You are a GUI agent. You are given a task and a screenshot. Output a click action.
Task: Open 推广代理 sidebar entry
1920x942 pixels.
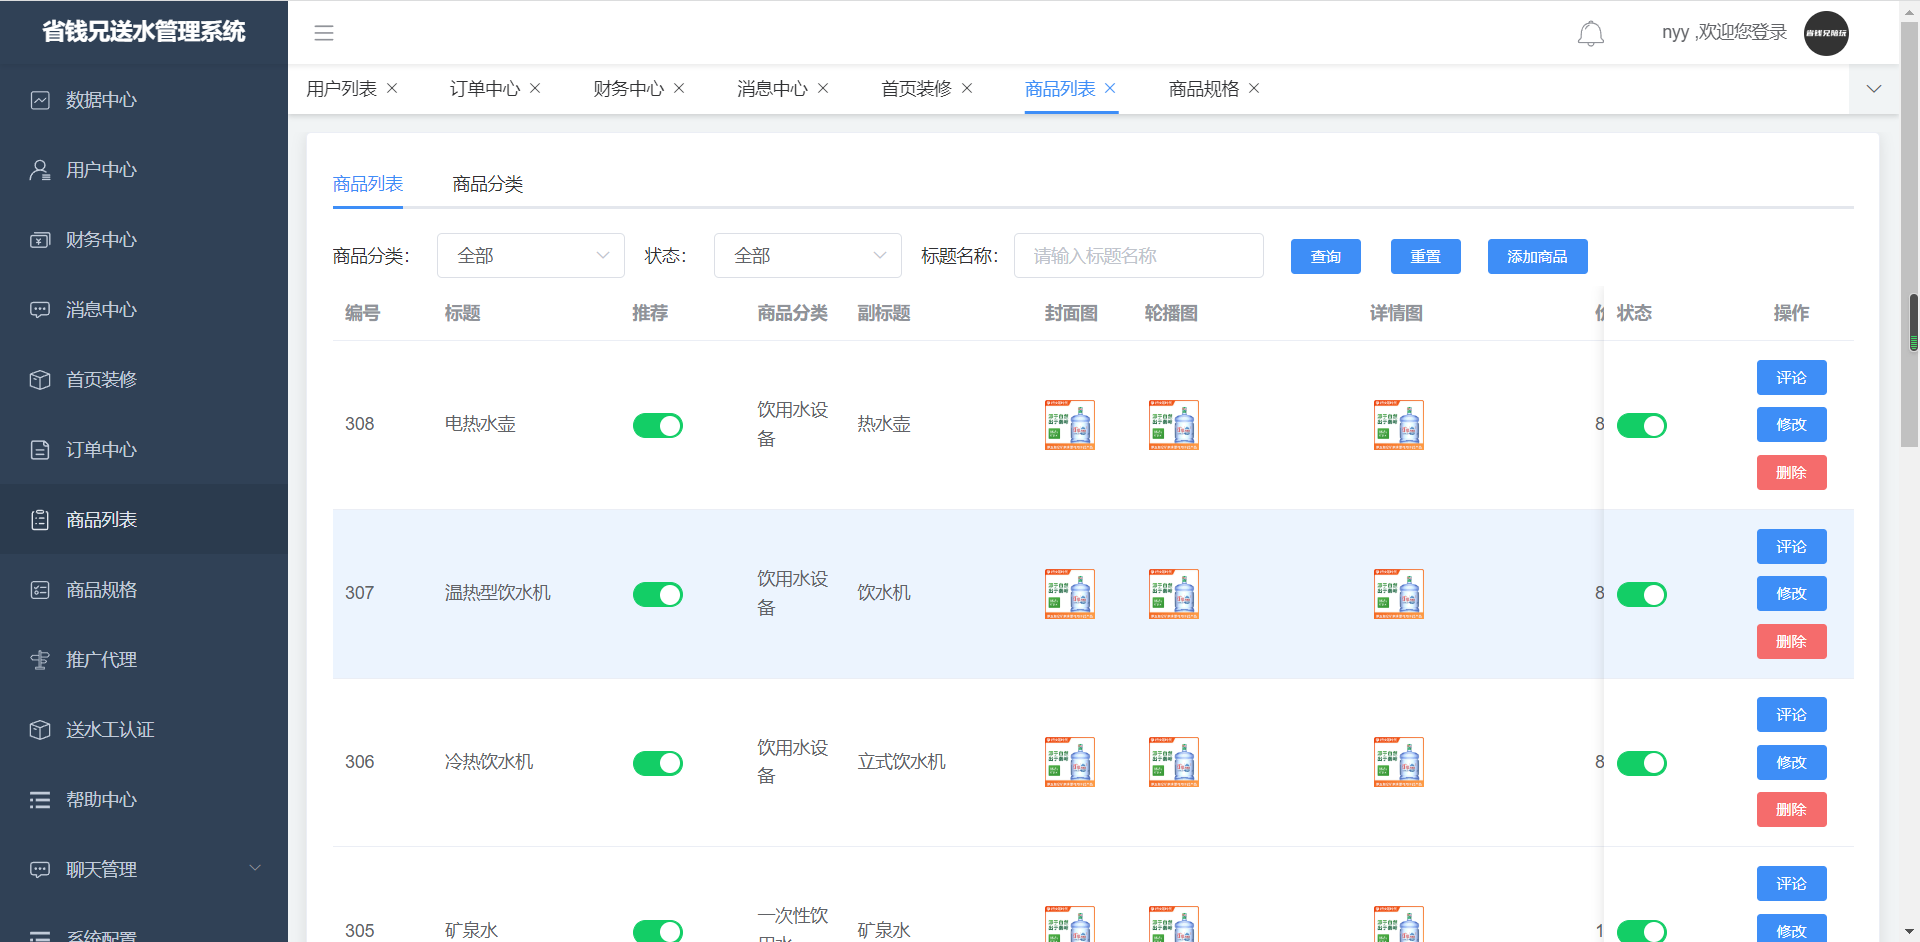coord(101,660)
